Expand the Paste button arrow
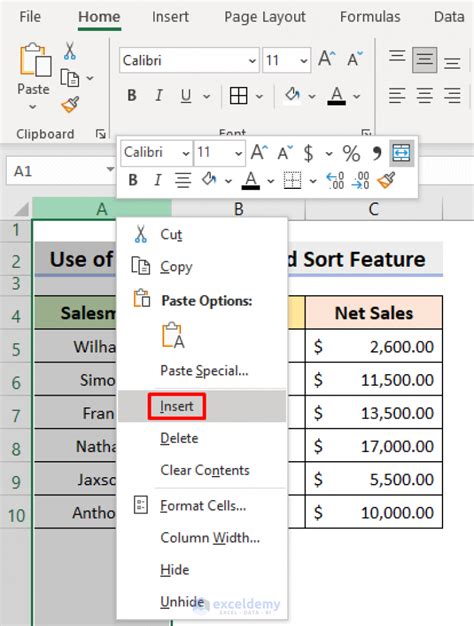Viewport: 474px width, 626px height. tap(33, 107)
